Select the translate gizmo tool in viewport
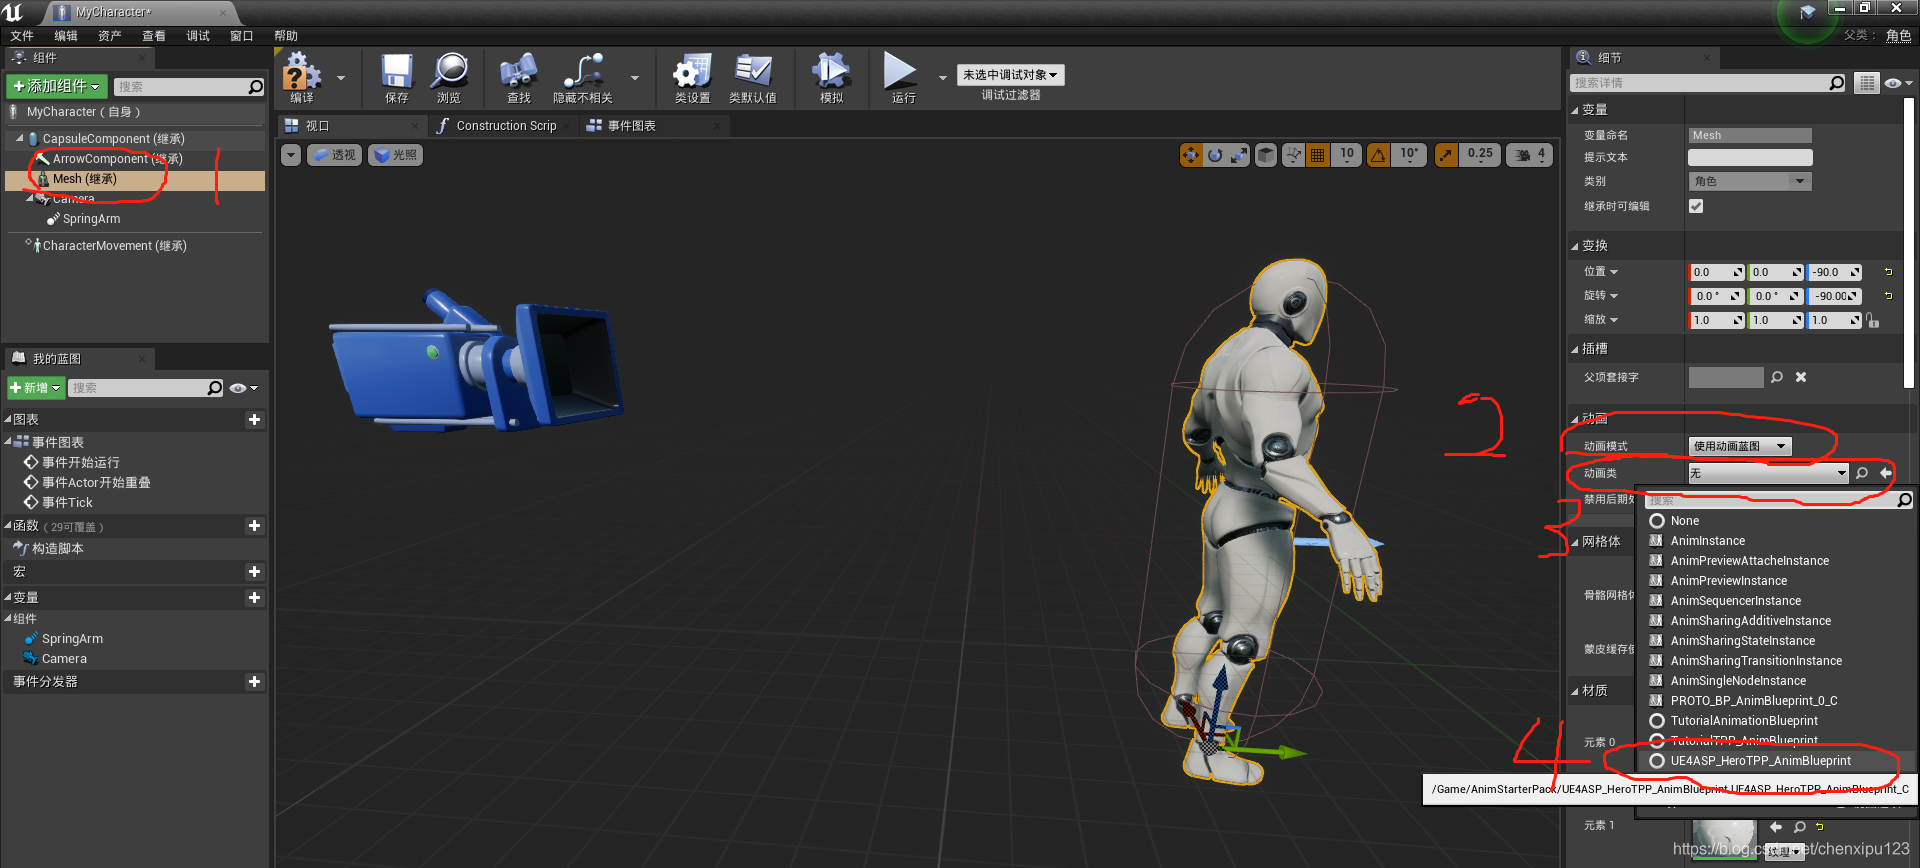1920x868 pixels. [x=1190, y=155]
